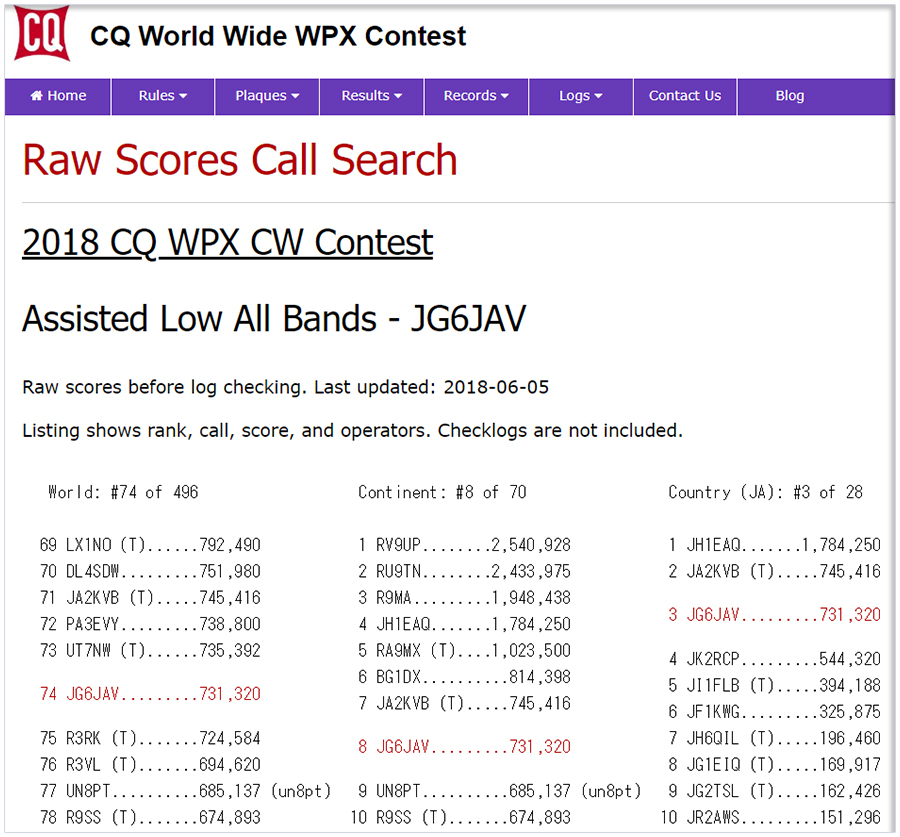The width and height of the screenshot is (900, 837).
Task: Click the CQ World Wide WPX Contest title
Action: 278,36
